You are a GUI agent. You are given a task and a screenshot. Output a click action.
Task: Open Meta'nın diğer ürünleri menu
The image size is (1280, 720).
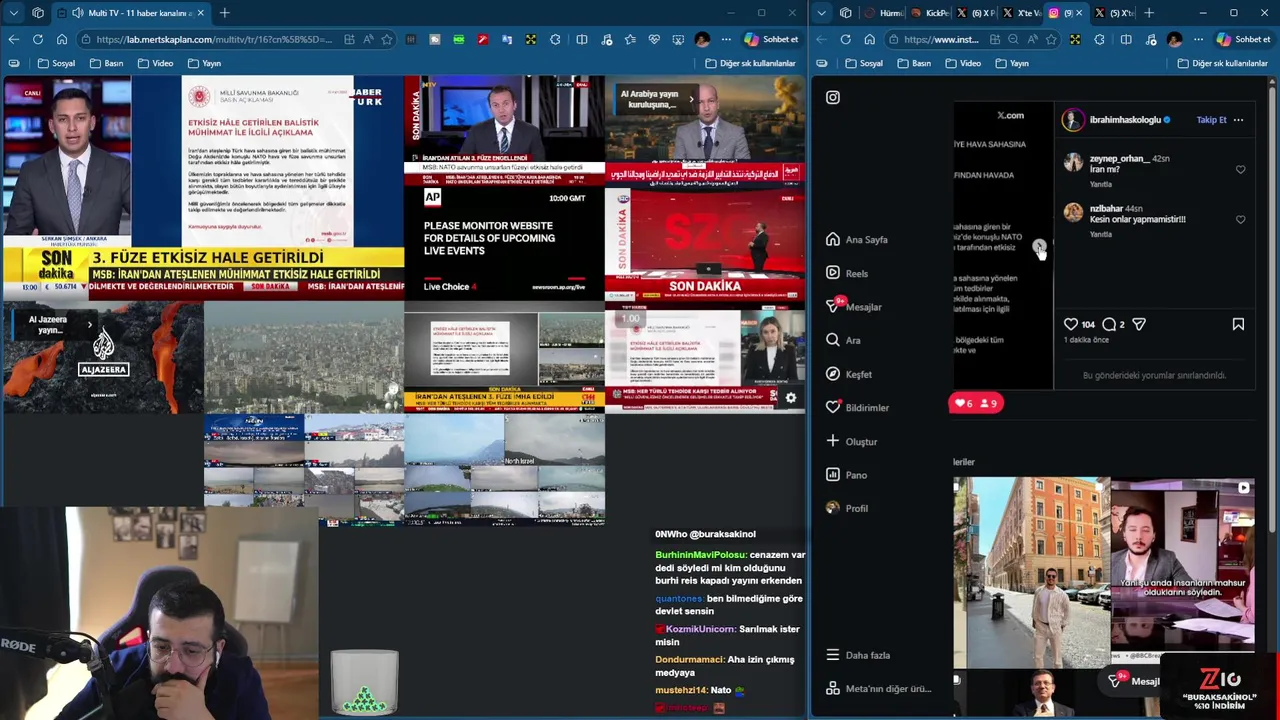tap(878, 688)
